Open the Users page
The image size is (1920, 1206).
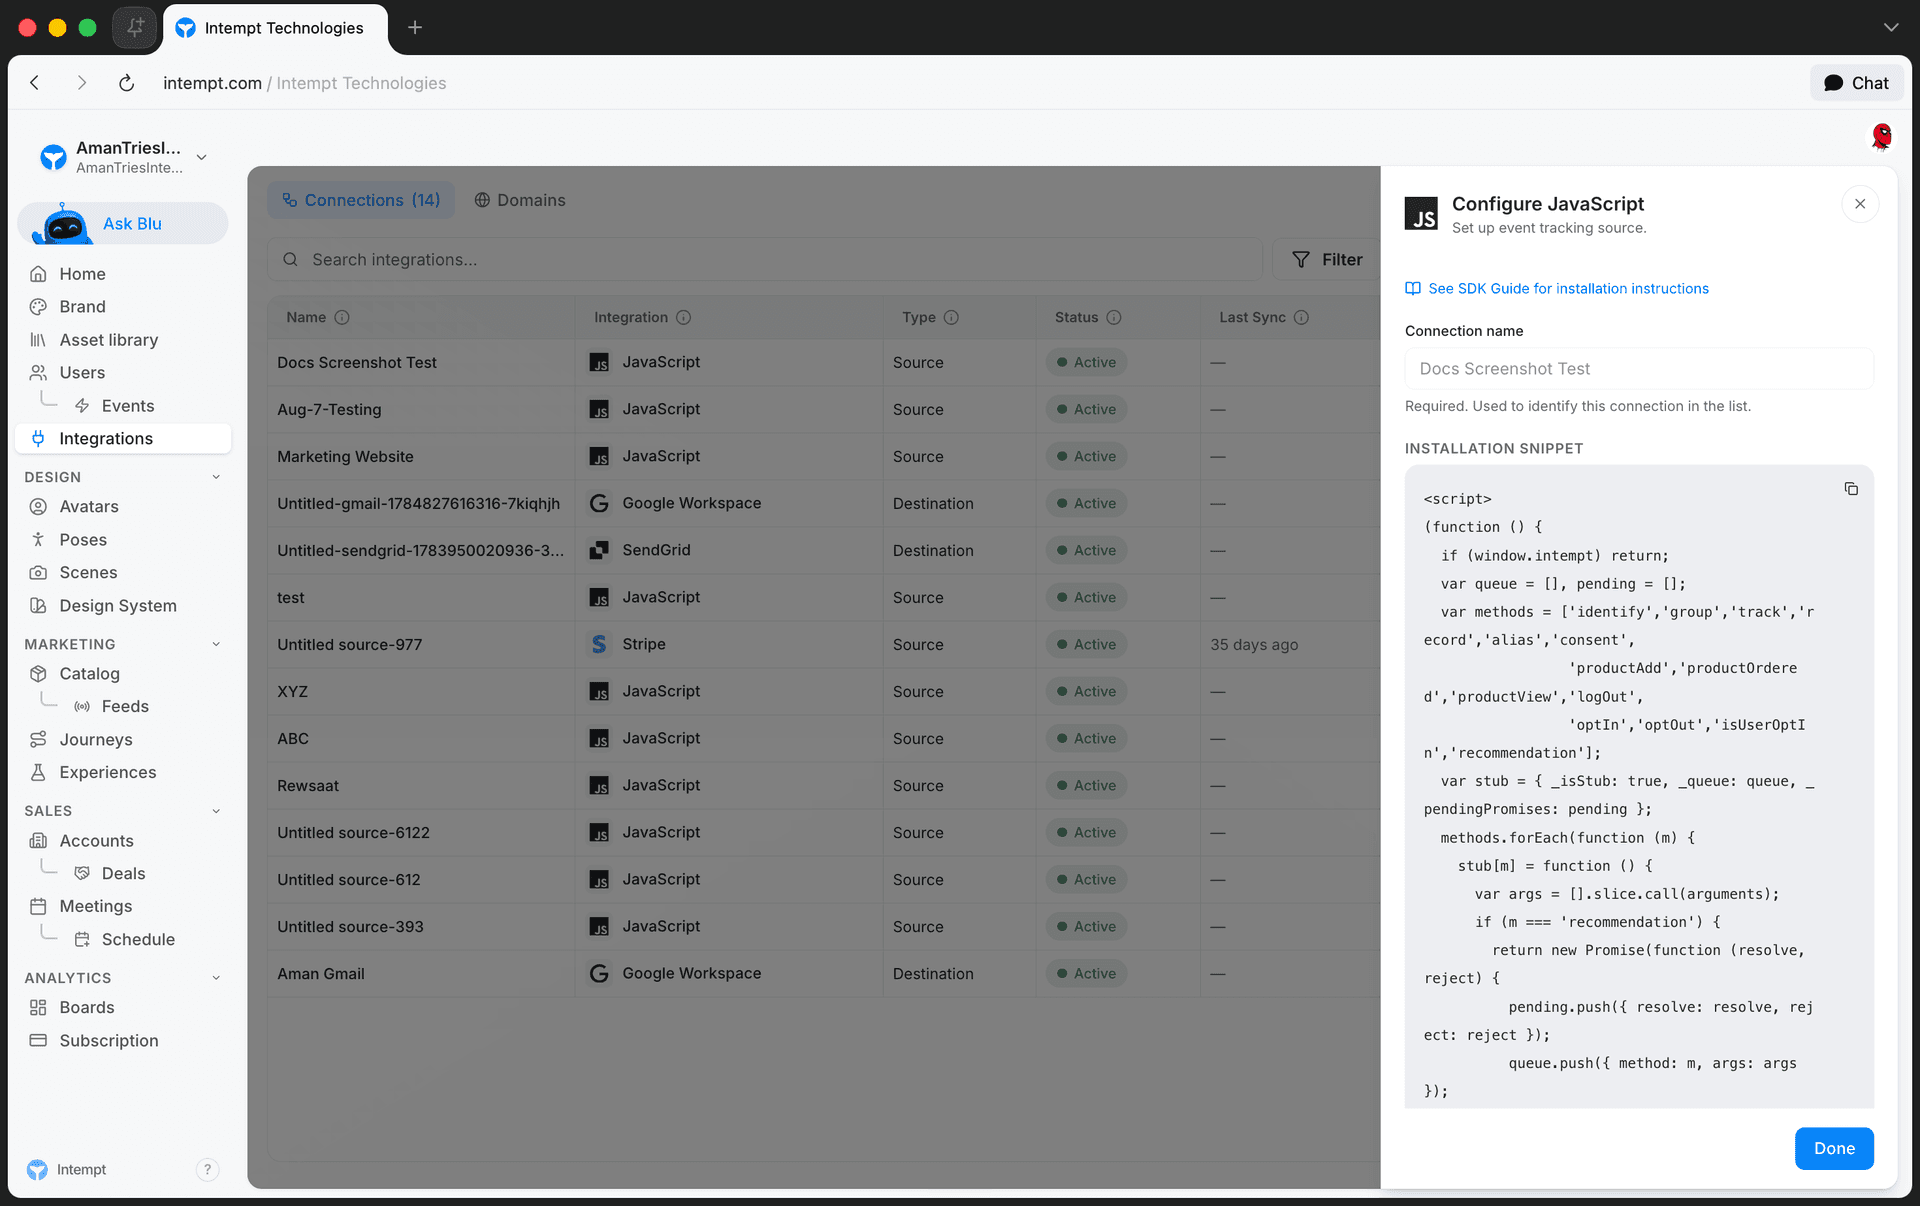point(82,373)
